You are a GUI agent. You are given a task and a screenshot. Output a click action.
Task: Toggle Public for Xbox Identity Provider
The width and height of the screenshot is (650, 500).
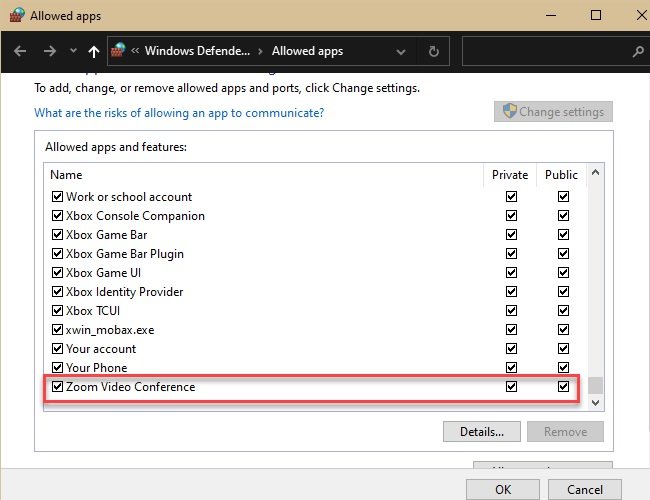[563, 292]
